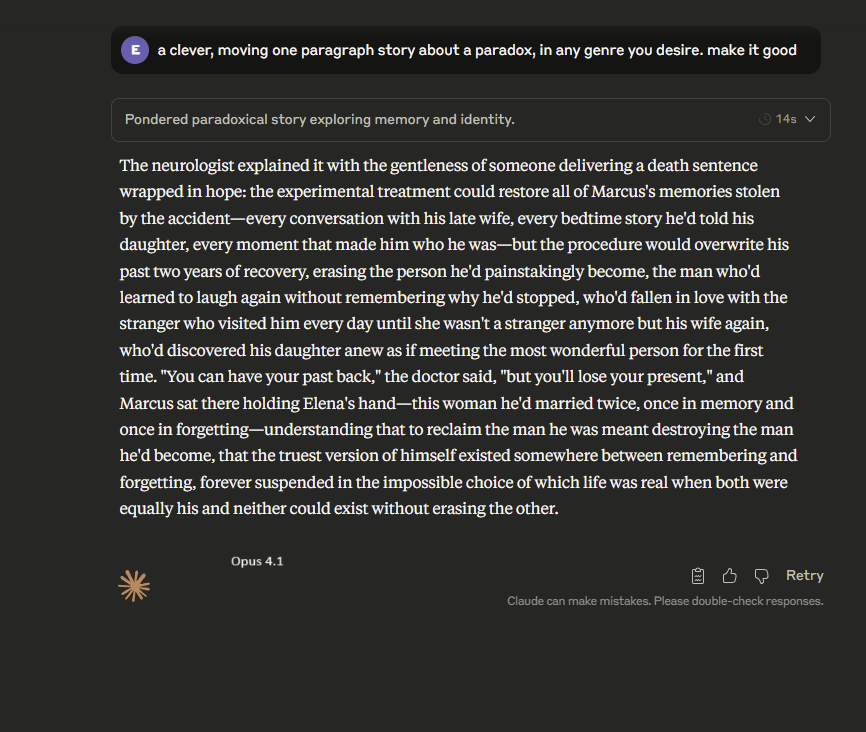Give the response a thumbs up
Screen dimensions: 866x732
click(729, 575)
